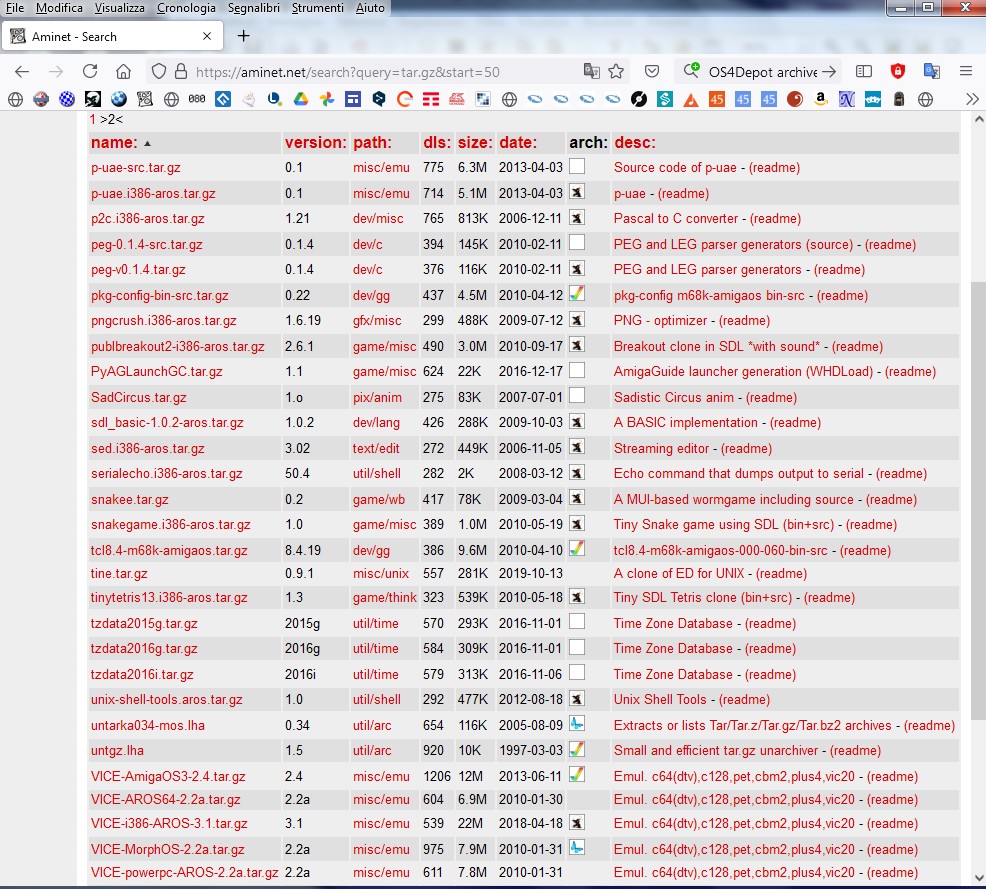Open the Firefox hamburger application menu
The image size is (986, 889).
tap(965, 72)
